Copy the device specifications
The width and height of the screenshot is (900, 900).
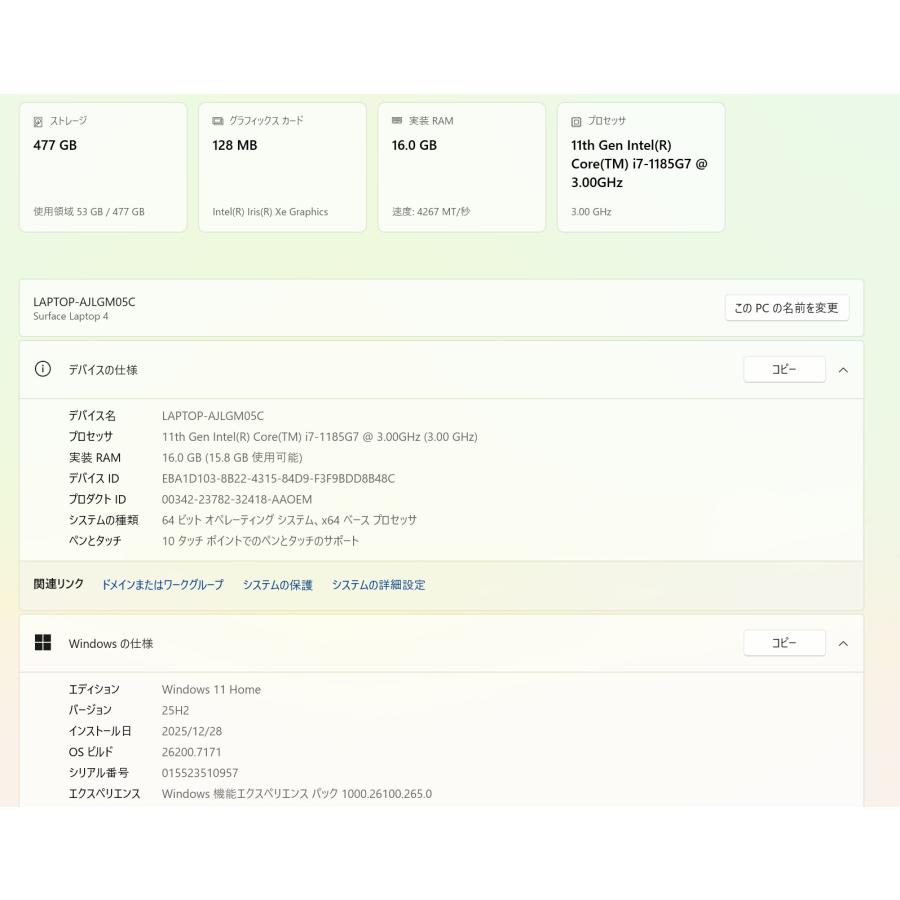click(784, 370)
